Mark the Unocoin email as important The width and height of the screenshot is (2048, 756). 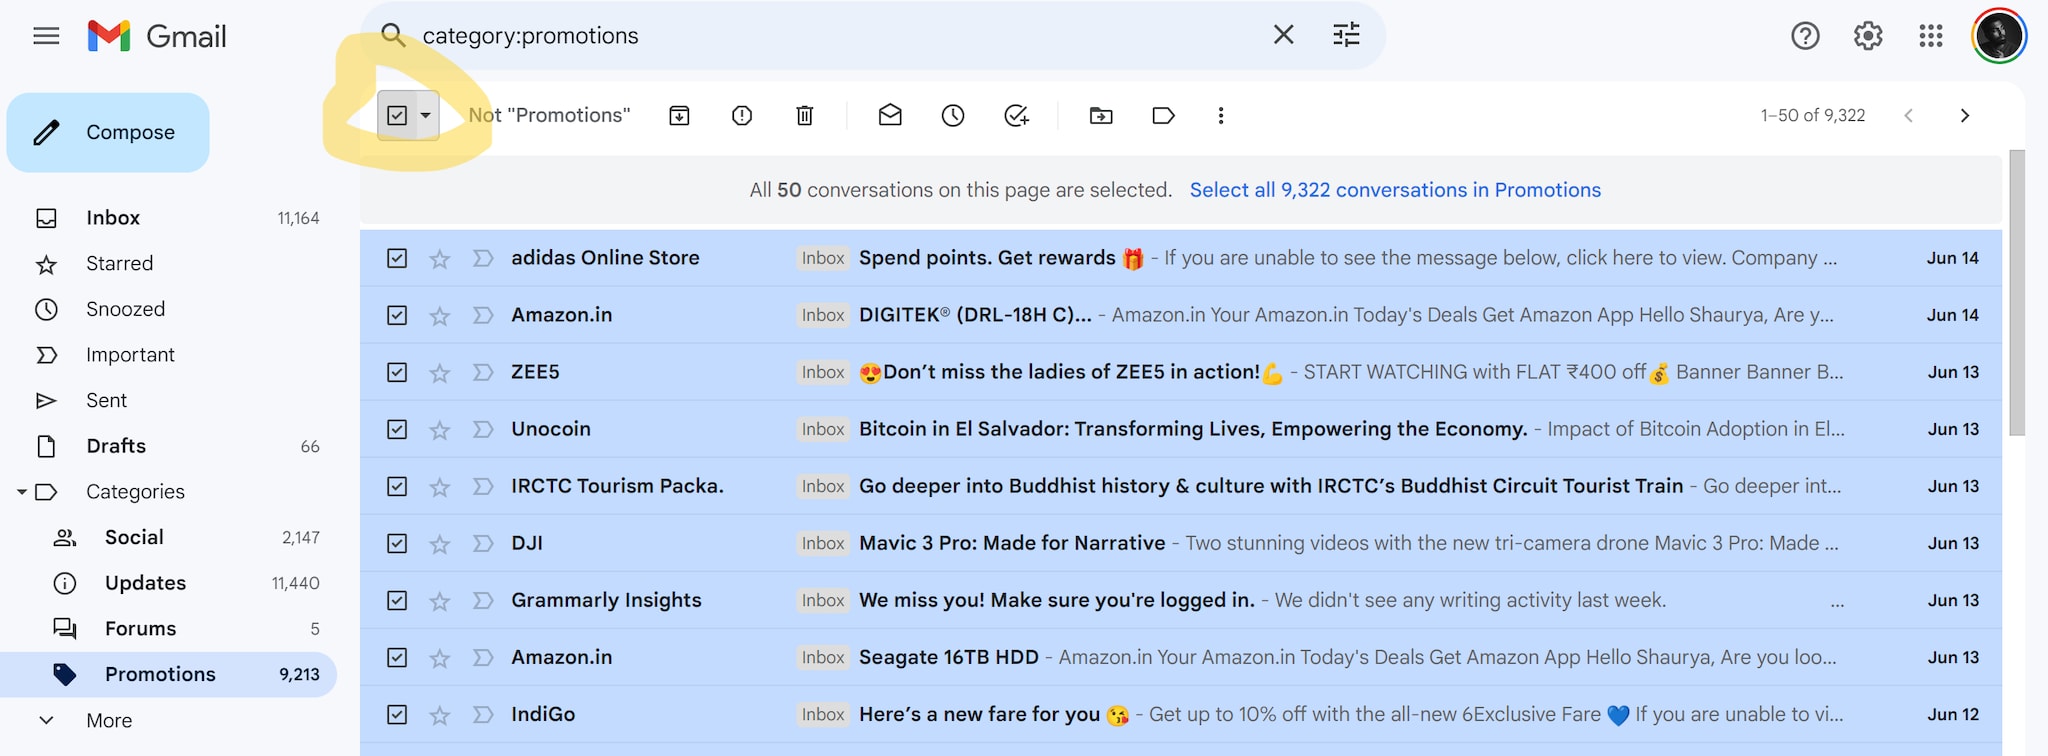(x=483, y=429)
